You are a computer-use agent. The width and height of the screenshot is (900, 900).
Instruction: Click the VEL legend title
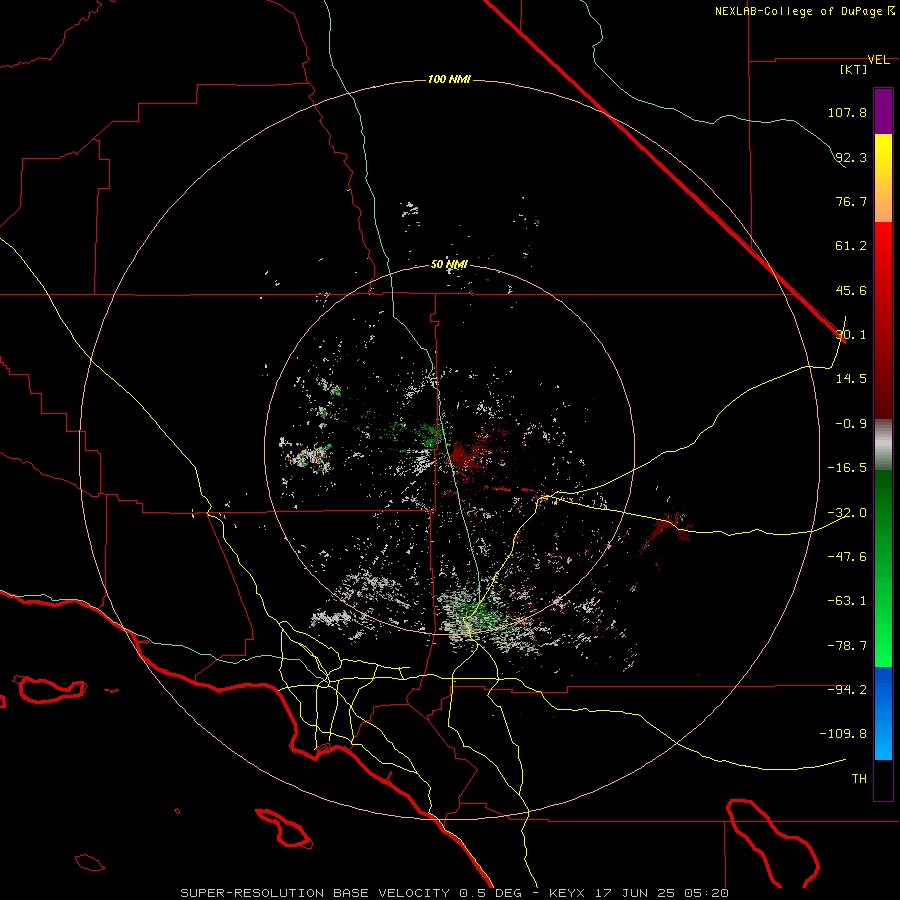[x=878, y=60]
